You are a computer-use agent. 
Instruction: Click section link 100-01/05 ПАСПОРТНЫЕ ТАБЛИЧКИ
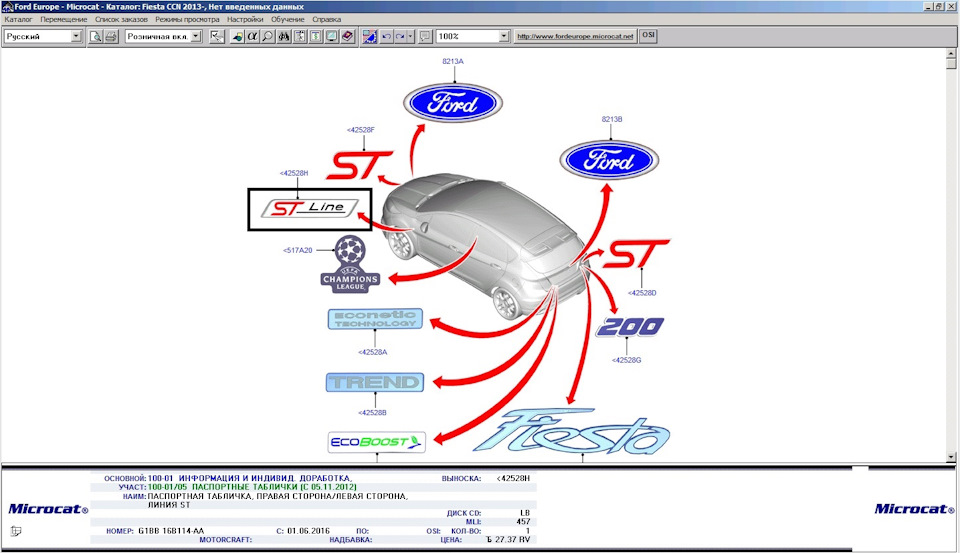(252, 487)
